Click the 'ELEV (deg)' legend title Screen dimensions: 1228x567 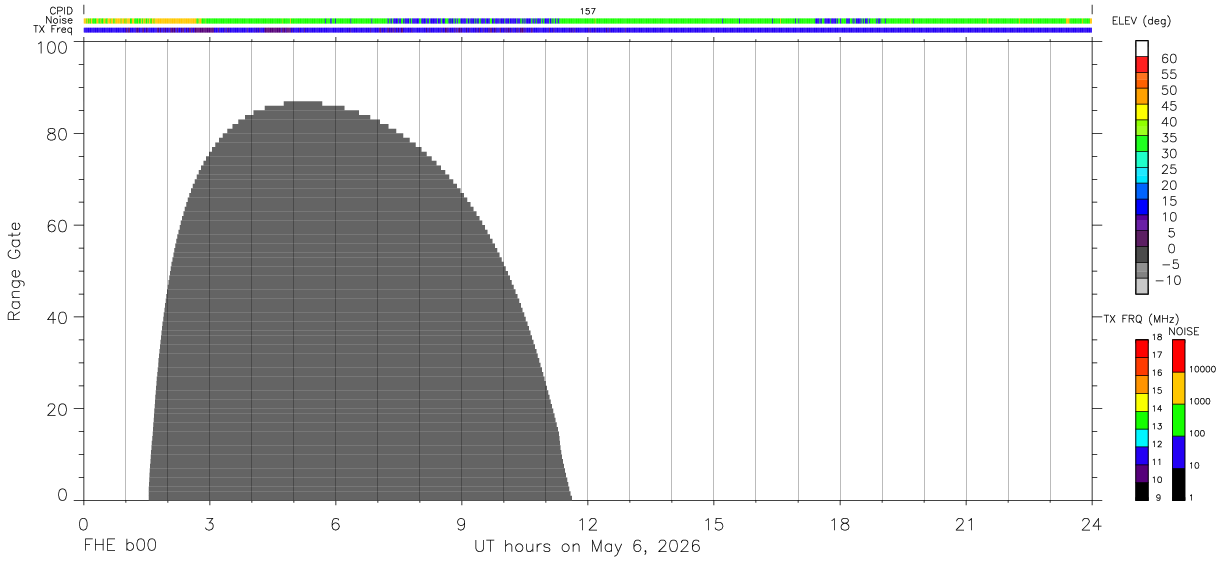[1142, 21]
